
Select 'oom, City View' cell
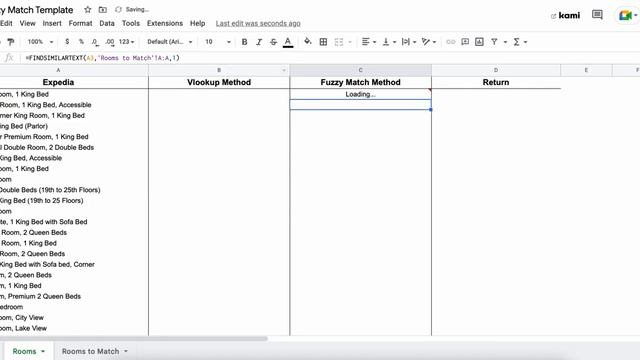[x=74, y=318]
